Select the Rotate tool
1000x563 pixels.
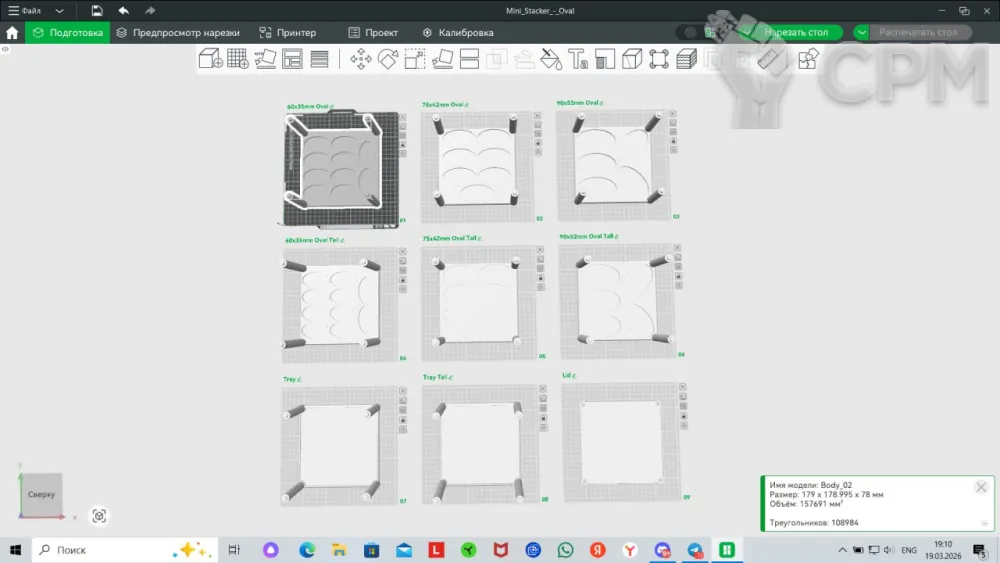click(388, 59)
